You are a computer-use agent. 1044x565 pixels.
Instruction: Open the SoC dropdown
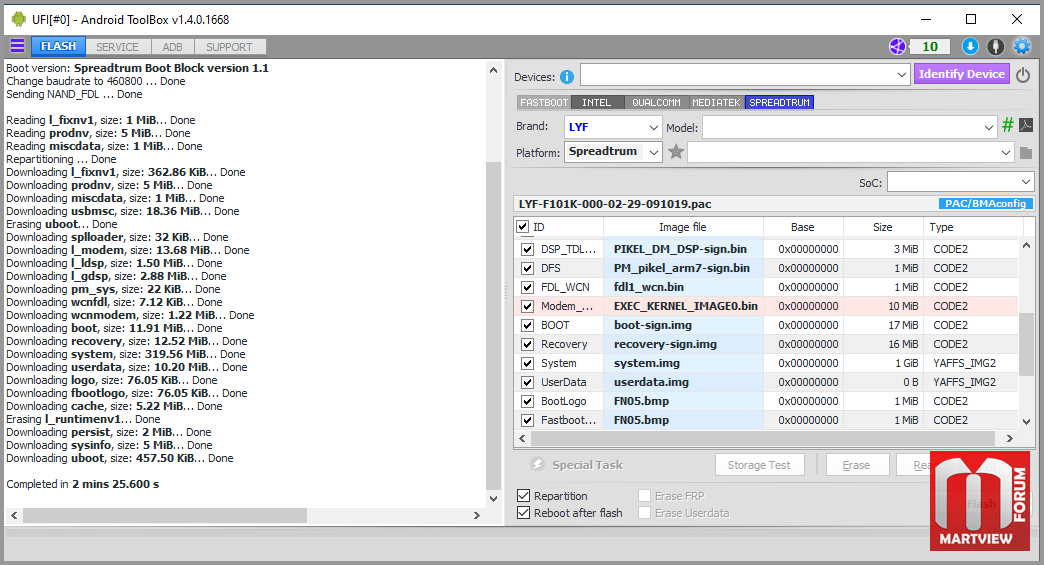(x=960, y=182)
